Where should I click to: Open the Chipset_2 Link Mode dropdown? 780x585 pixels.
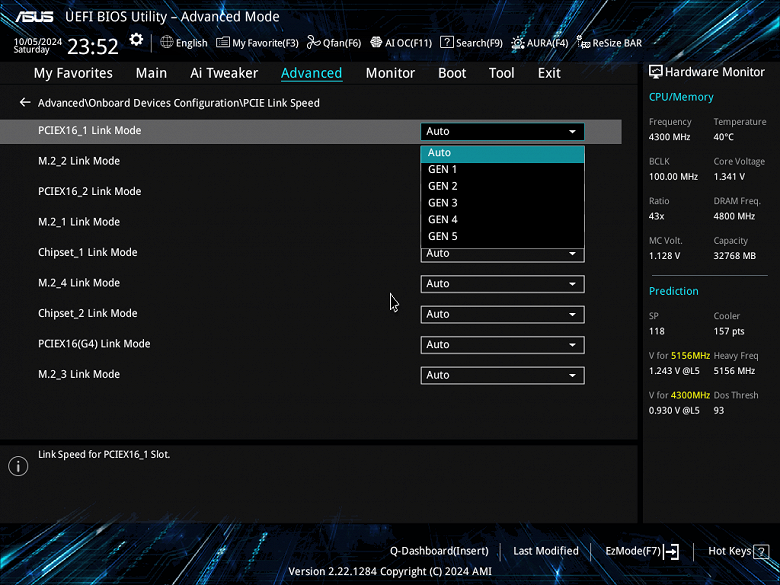click(502, 314)
